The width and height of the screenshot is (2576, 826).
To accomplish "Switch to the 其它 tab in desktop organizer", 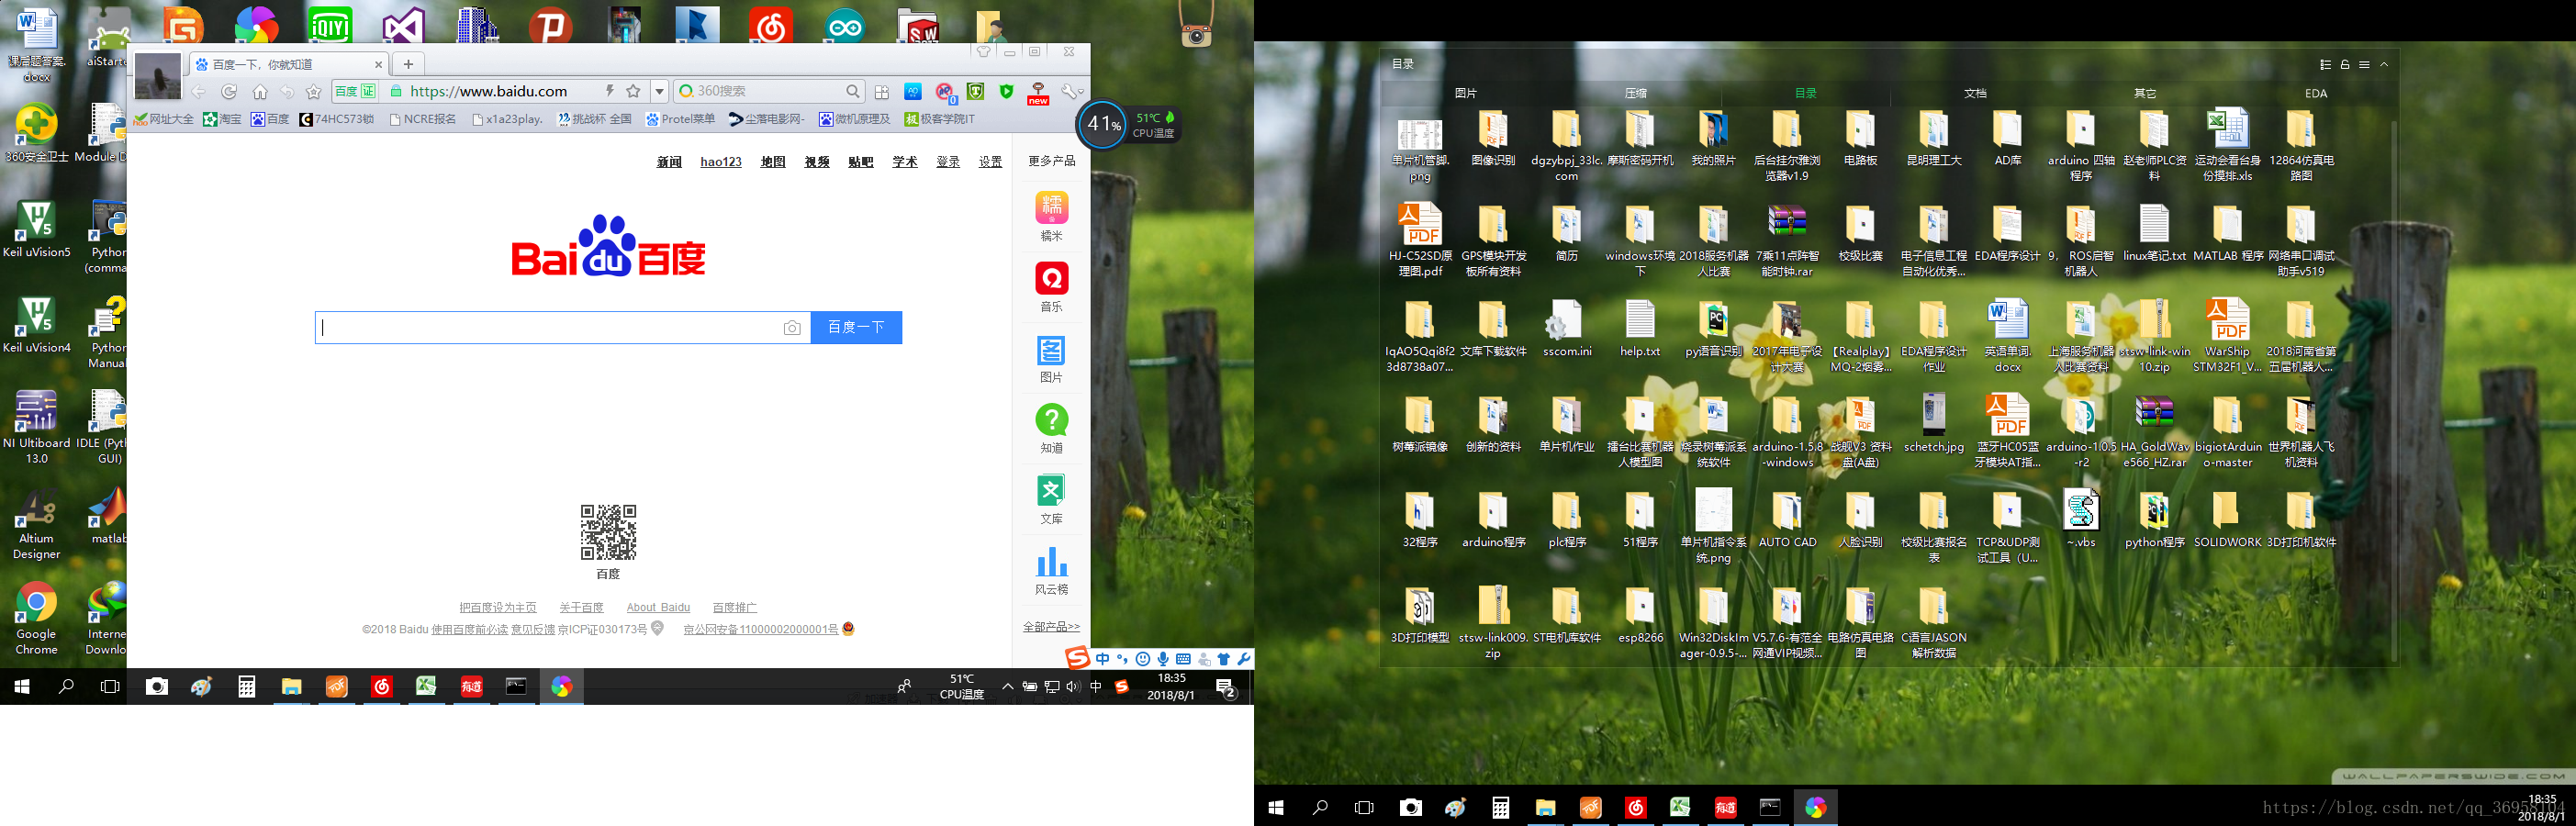I will pos(2145,93).
